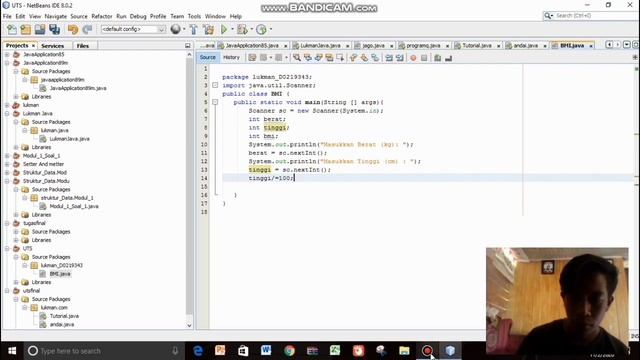The image size is (640, 360).
Task: Run the project with green play icon
Action: click(224, 29)
